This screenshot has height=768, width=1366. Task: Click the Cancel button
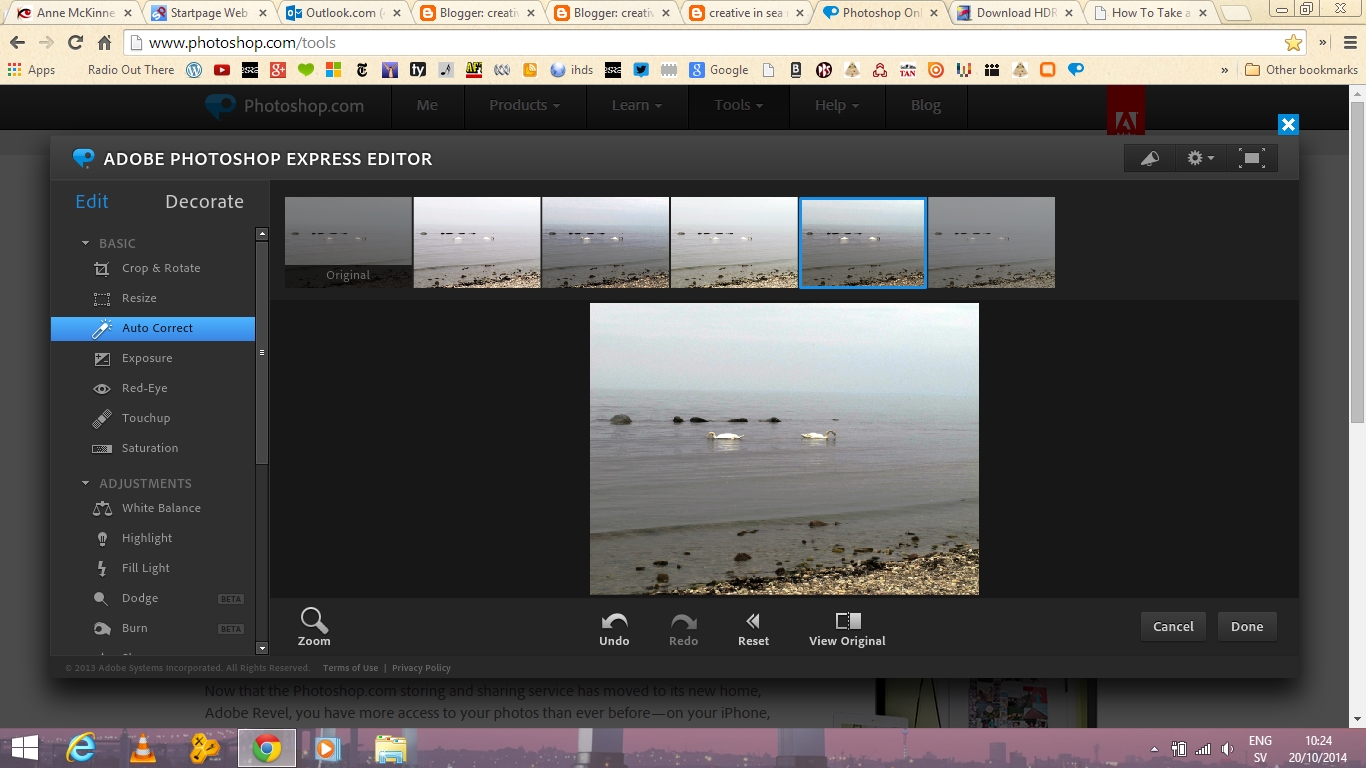(x=1173, y=627)
